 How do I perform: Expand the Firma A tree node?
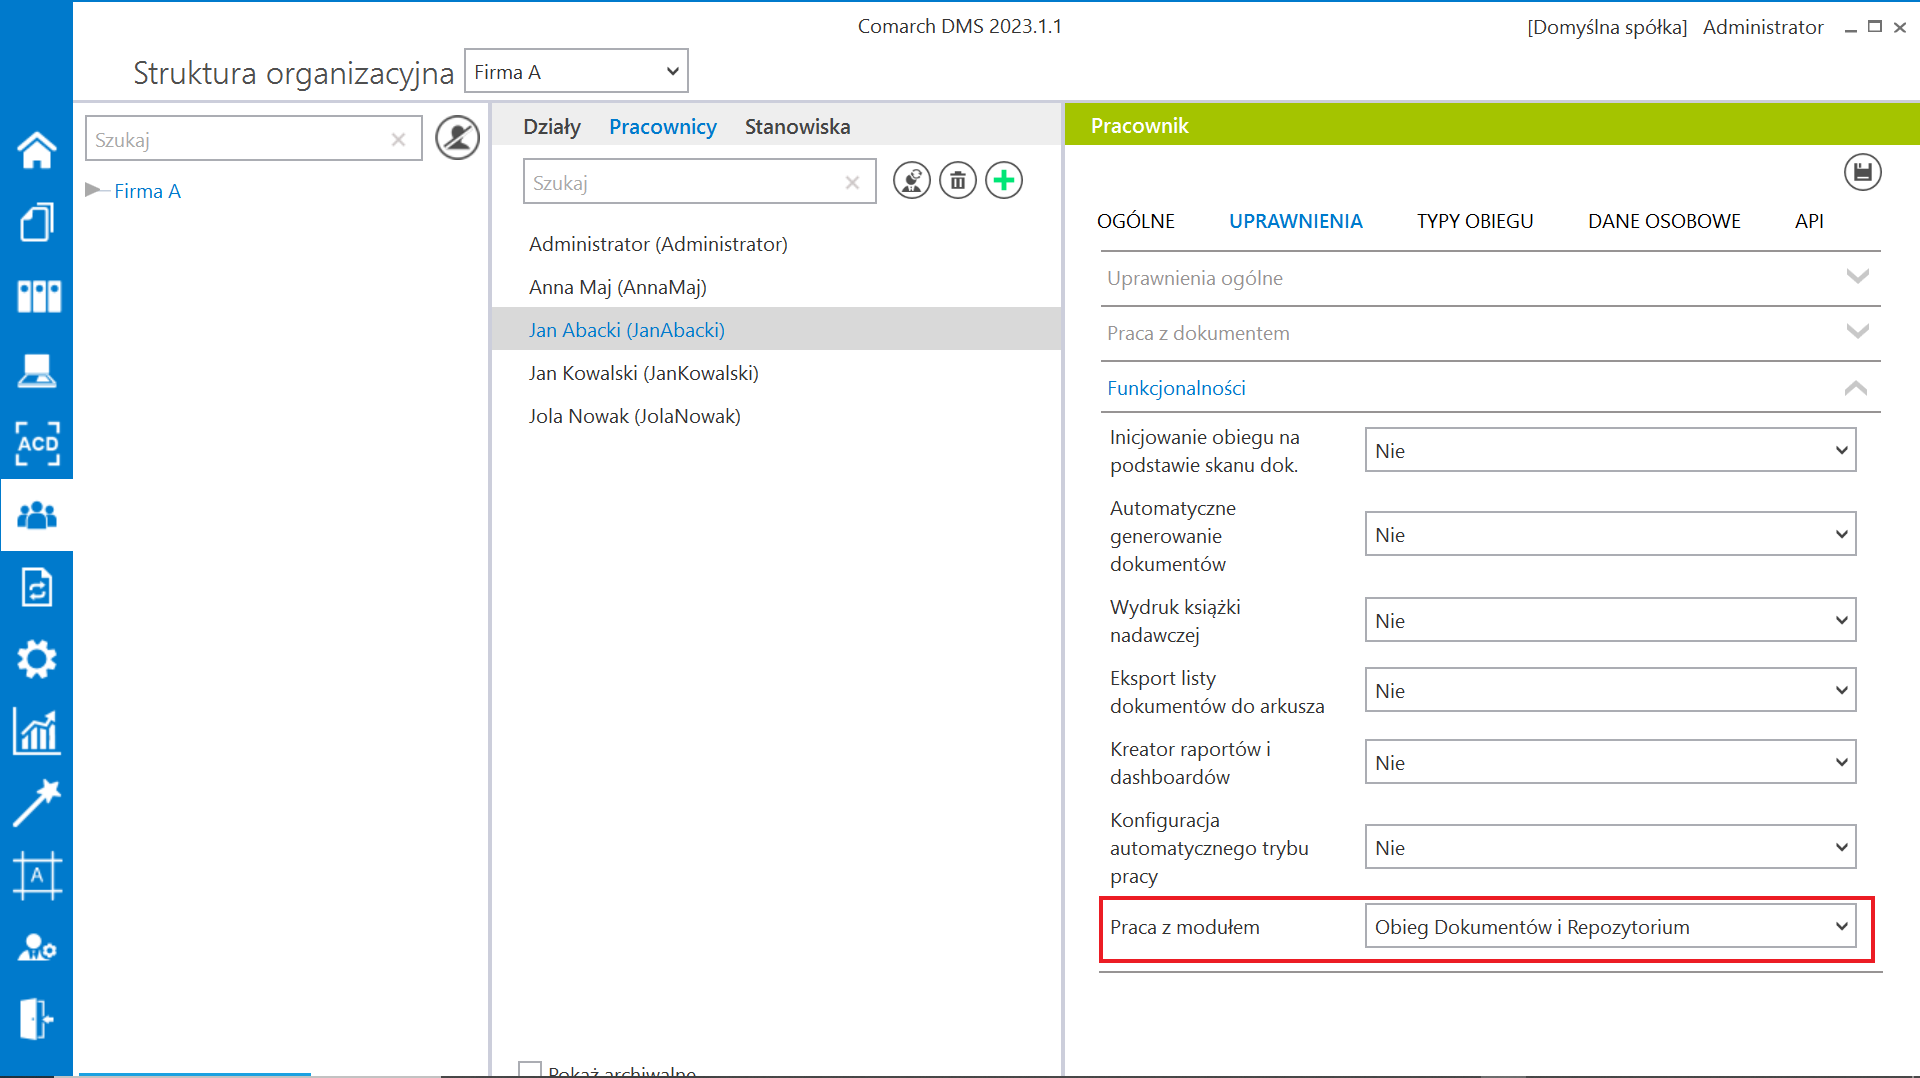[x=93, y=190]
